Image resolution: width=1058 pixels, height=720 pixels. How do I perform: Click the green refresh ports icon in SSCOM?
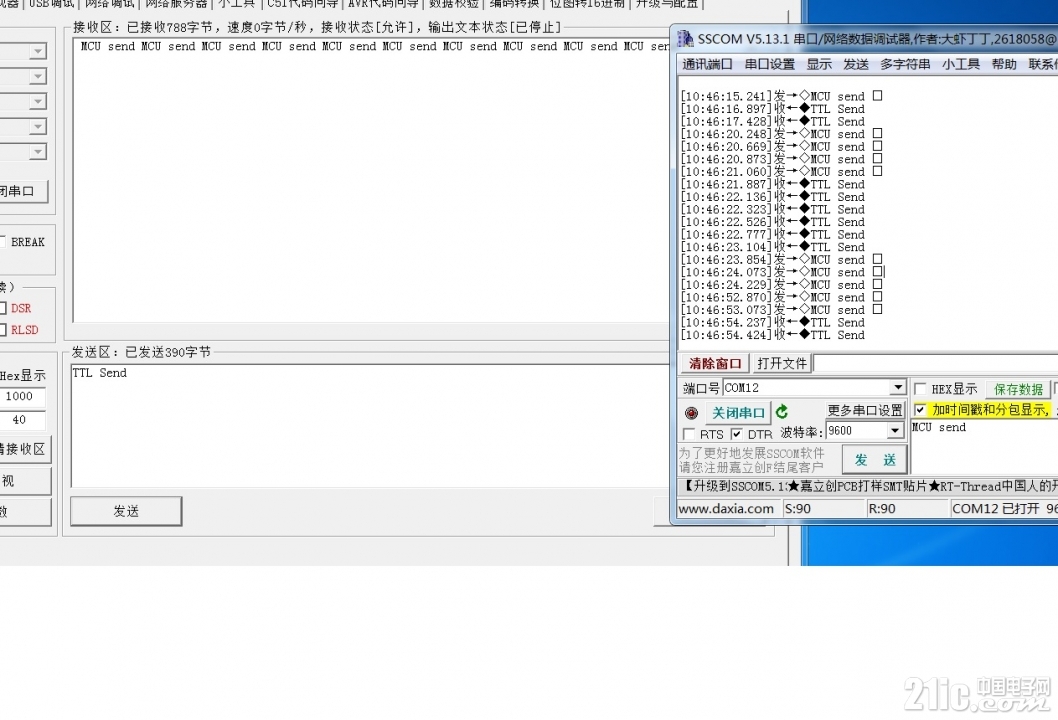781,412
